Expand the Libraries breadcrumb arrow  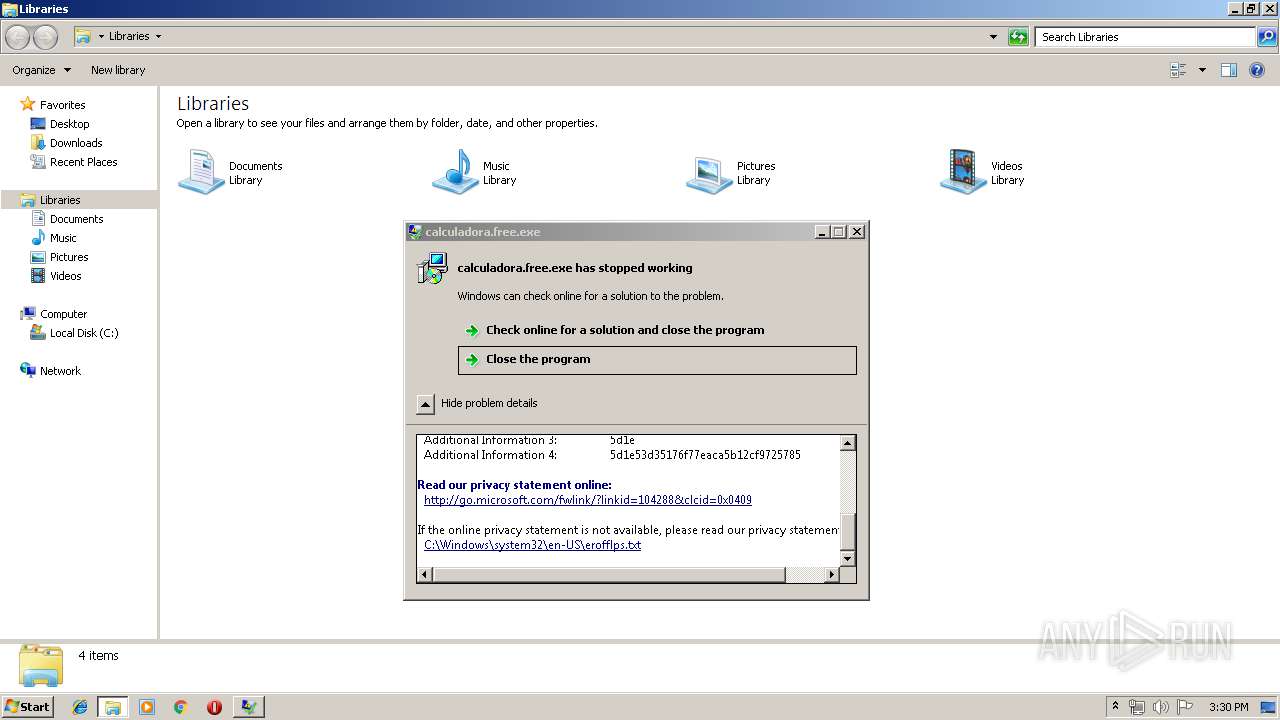158,36
